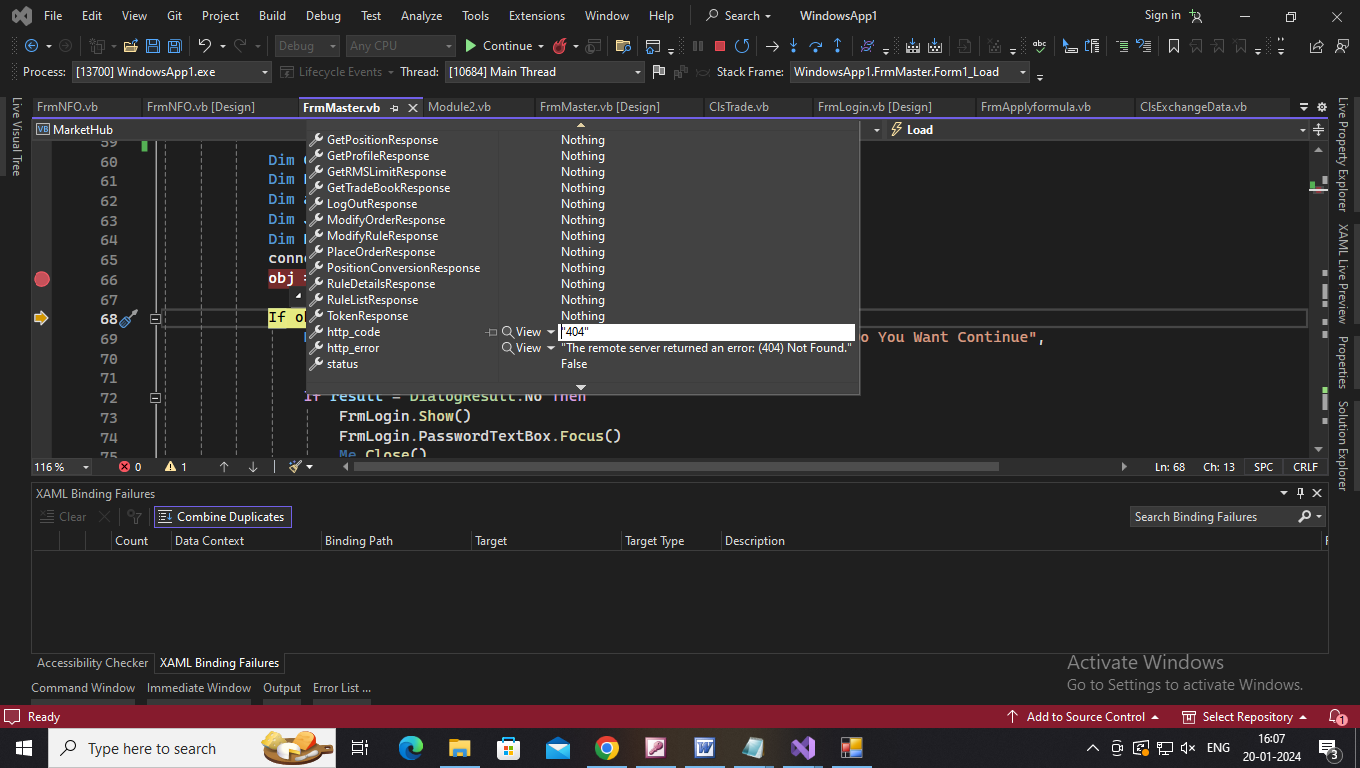
Task: Open Microsoft Edge from the taskbar
Action: 411,748
